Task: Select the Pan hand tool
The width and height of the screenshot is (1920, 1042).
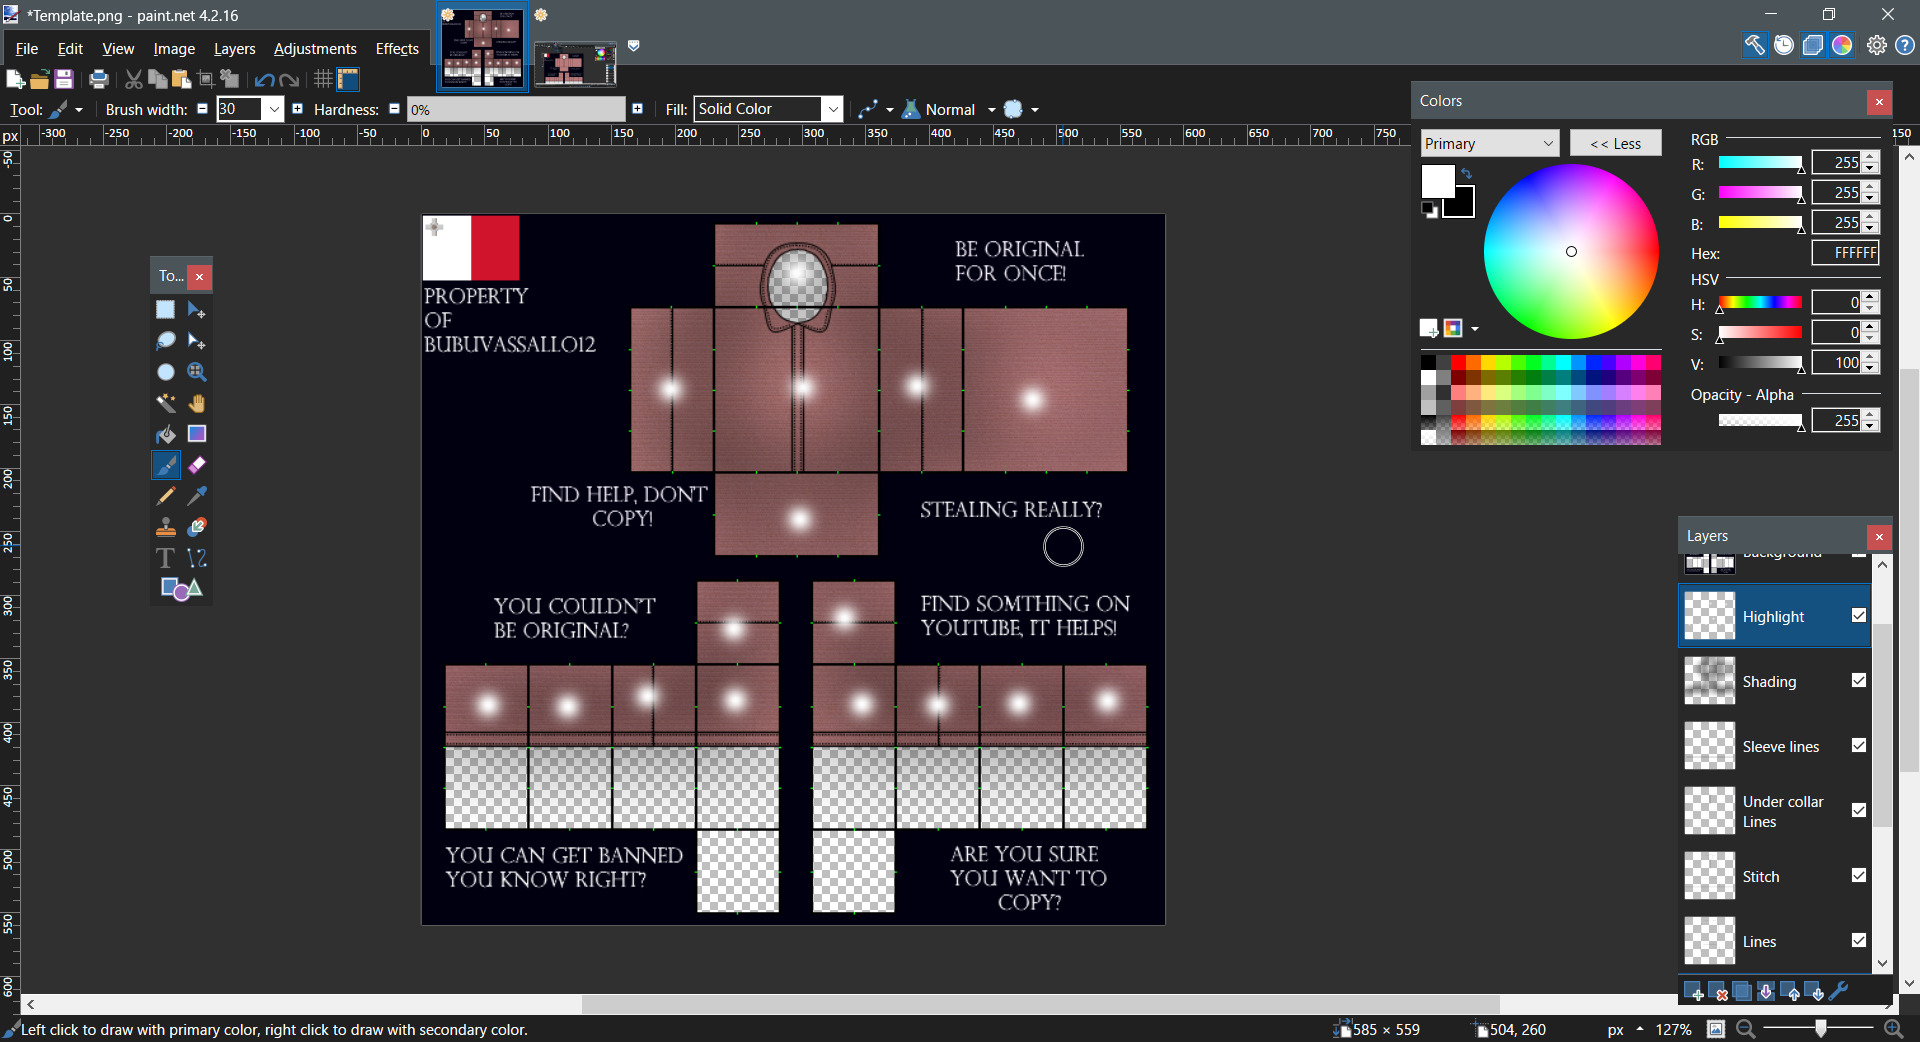Action: pos(197,403)
